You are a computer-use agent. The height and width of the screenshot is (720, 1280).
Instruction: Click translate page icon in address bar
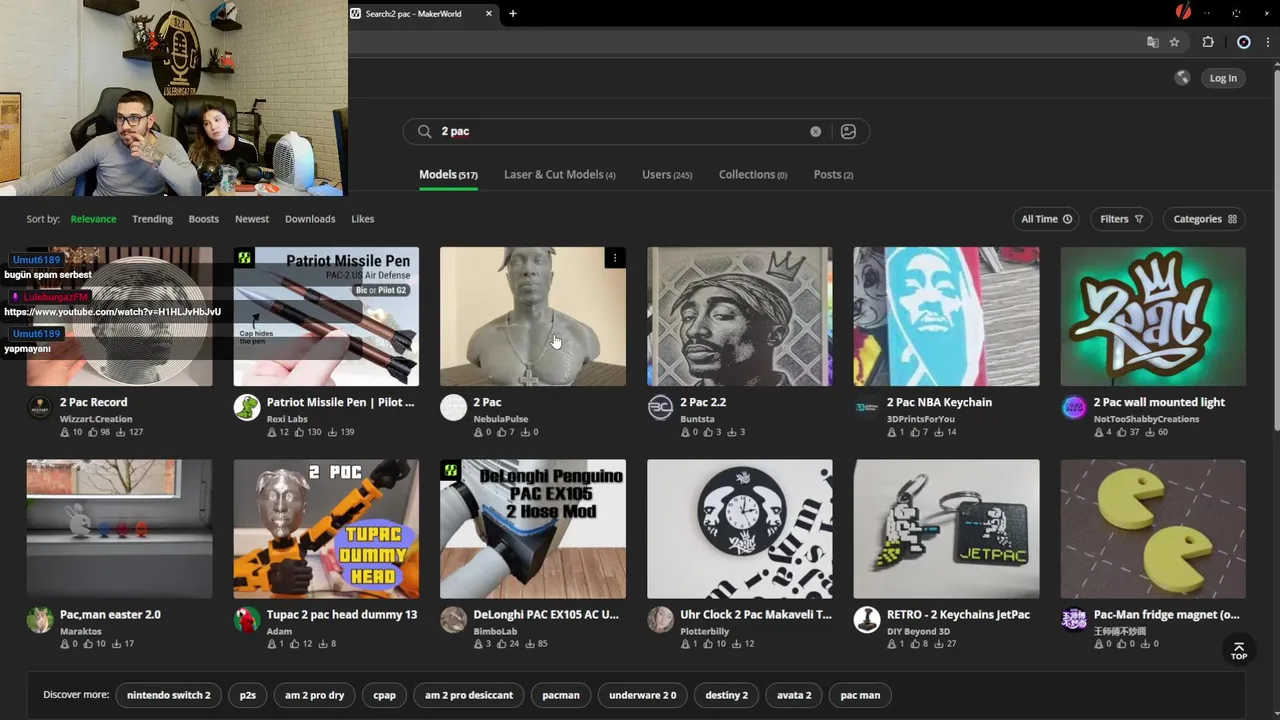1153,42
